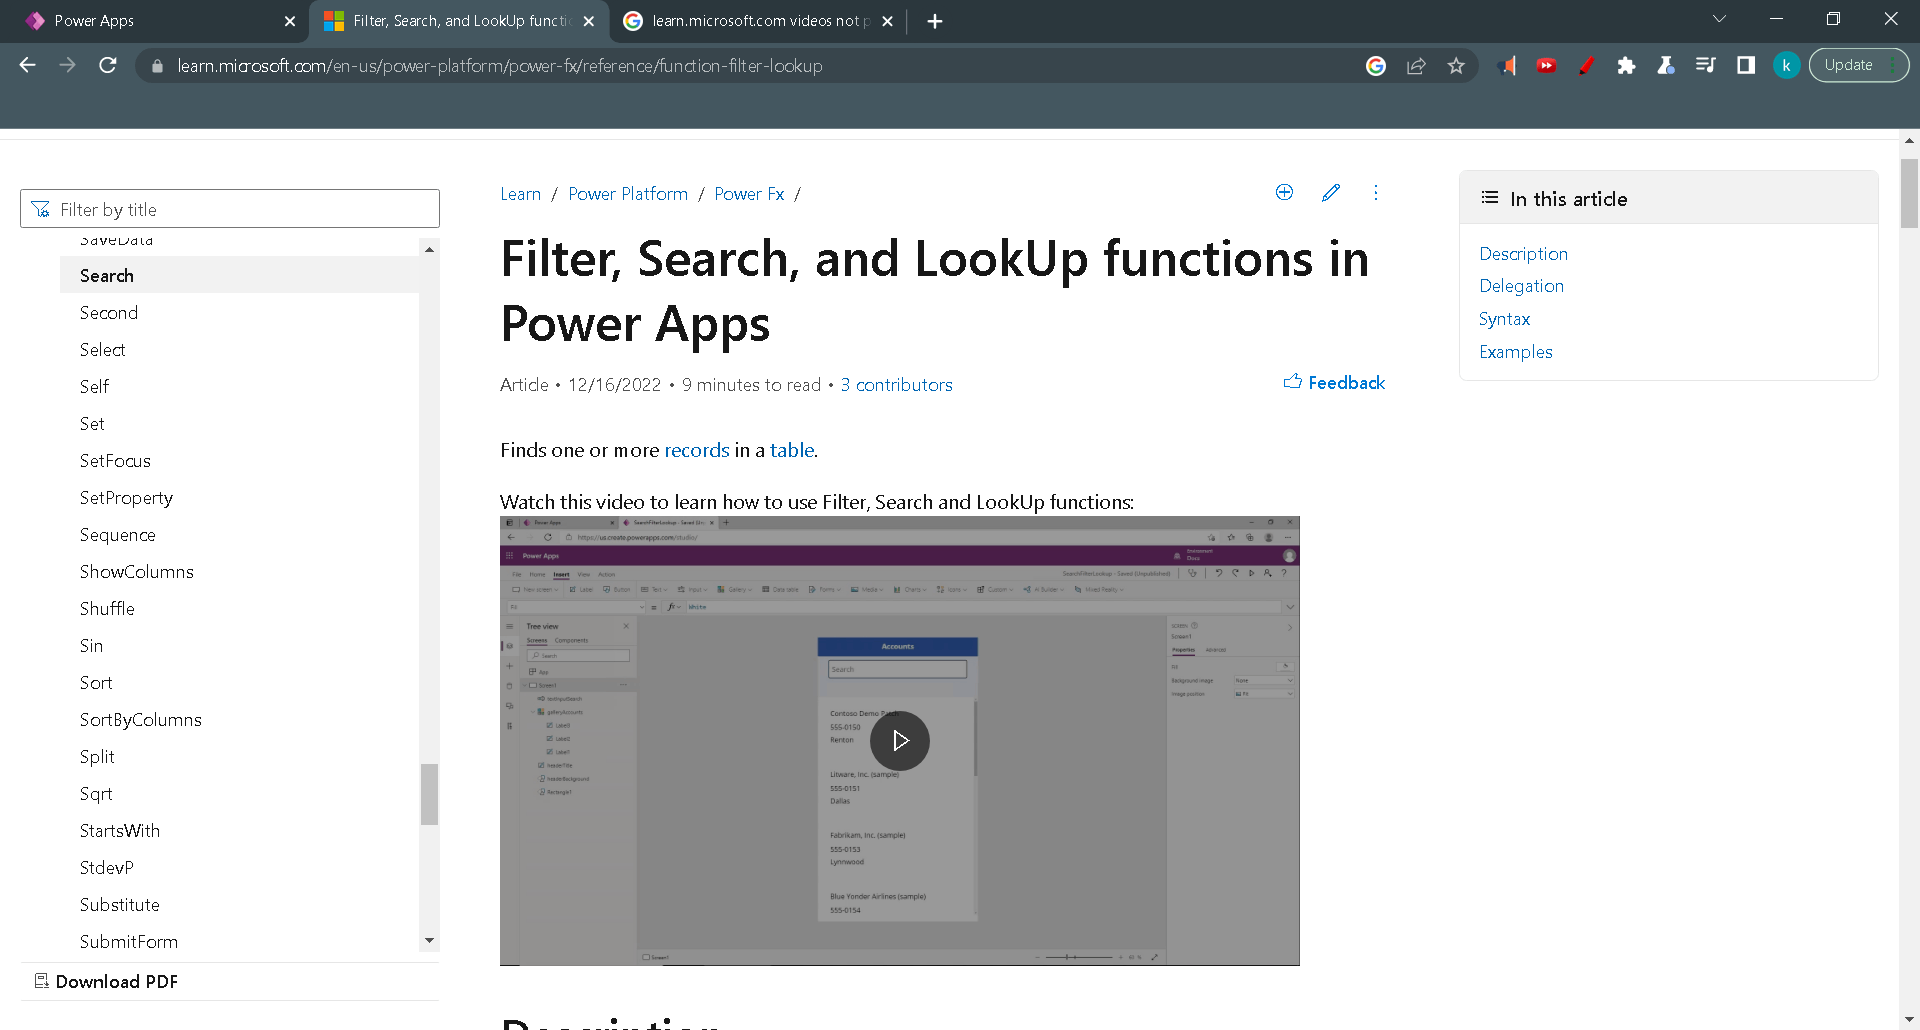Jump to Examples section
The width and height of the screenshot is (1920, 1030).
[1516, 352]
